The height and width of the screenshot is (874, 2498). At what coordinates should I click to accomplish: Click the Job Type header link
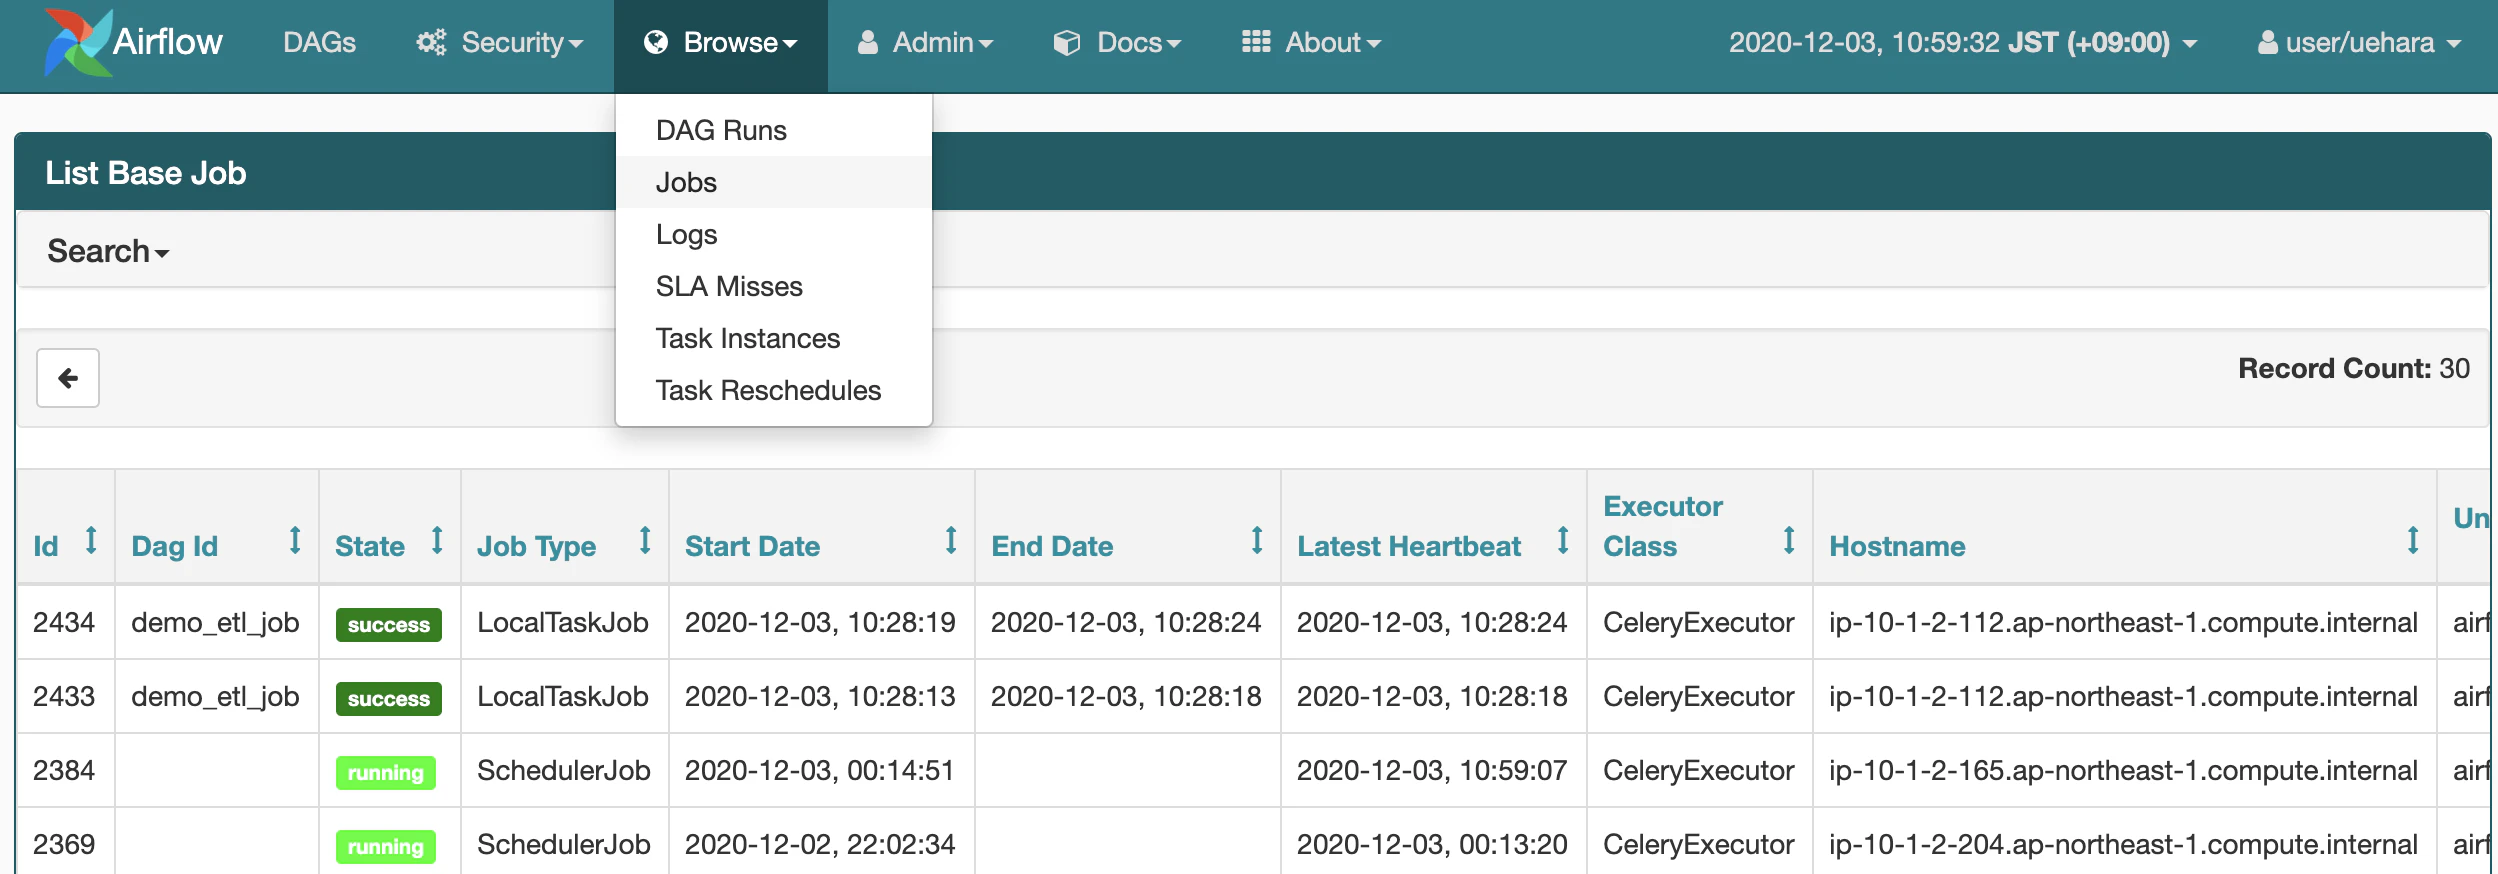pos(536,547)
